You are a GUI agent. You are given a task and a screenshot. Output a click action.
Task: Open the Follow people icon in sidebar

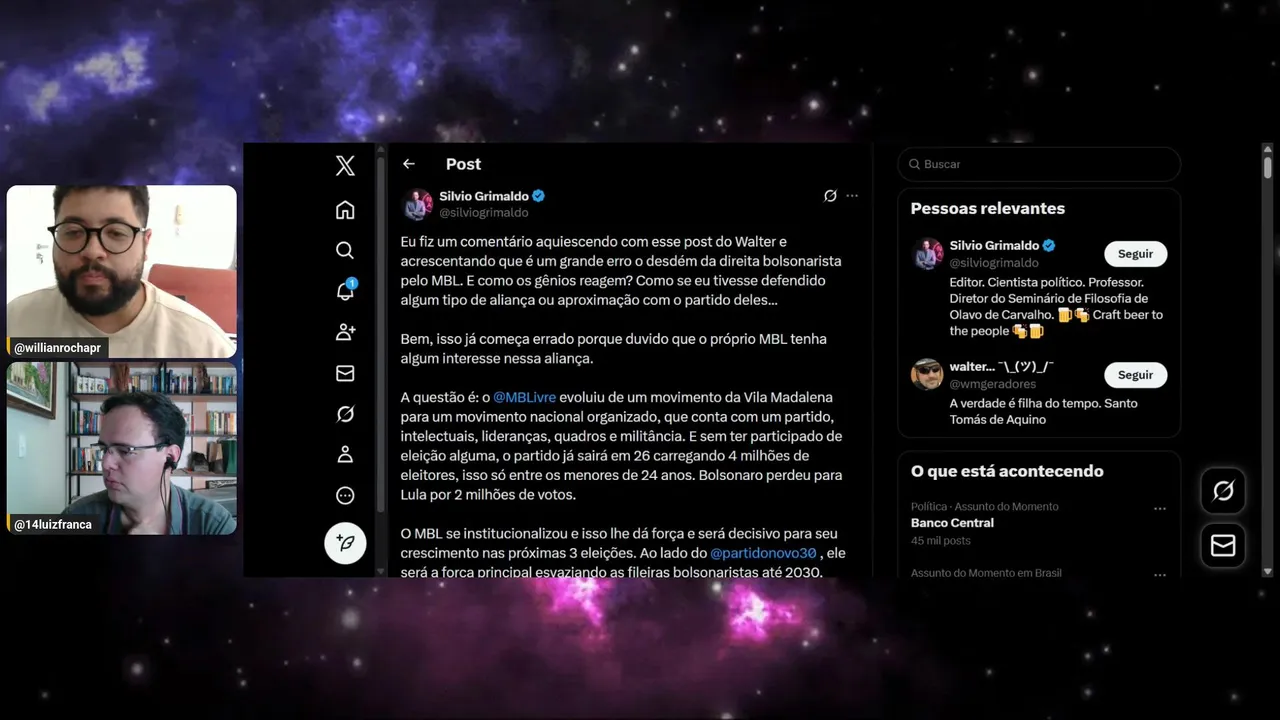345,332
